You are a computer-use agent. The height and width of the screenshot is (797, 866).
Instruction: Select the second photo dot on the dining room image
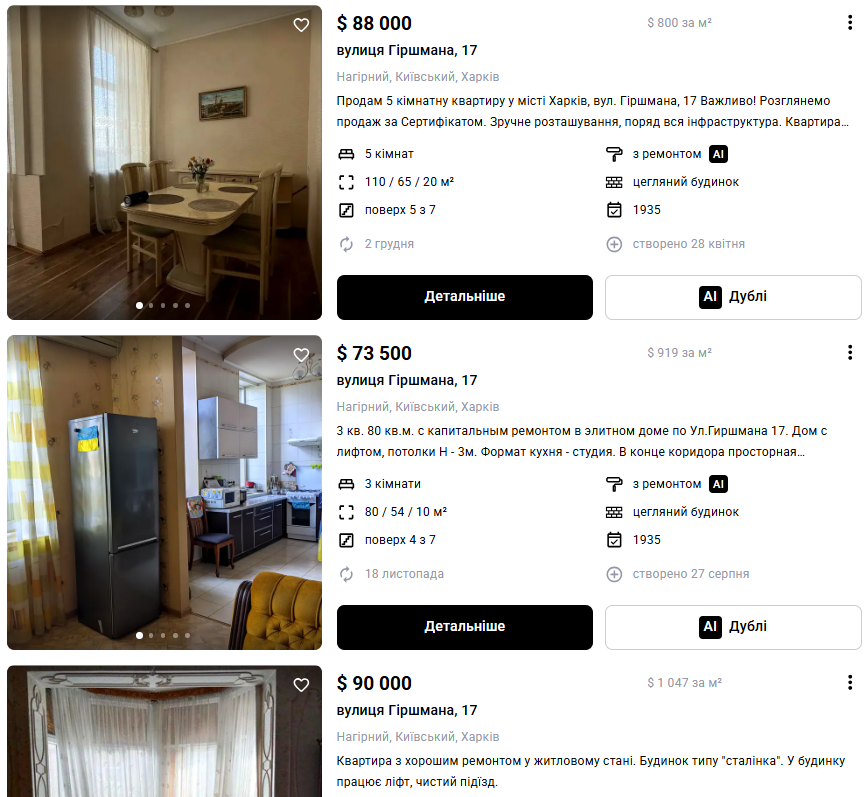pos(151,305)
